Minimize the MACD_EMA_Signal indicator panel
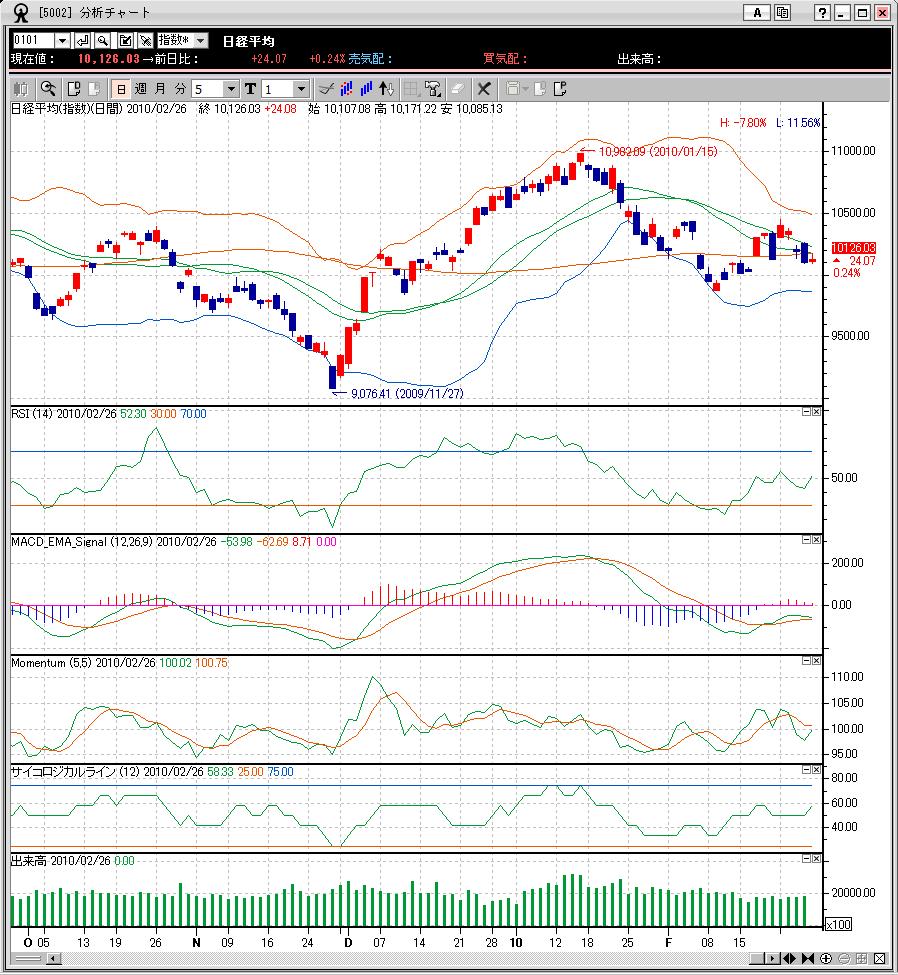The width and height of the screenshot is (898, 975). (806, 540)
